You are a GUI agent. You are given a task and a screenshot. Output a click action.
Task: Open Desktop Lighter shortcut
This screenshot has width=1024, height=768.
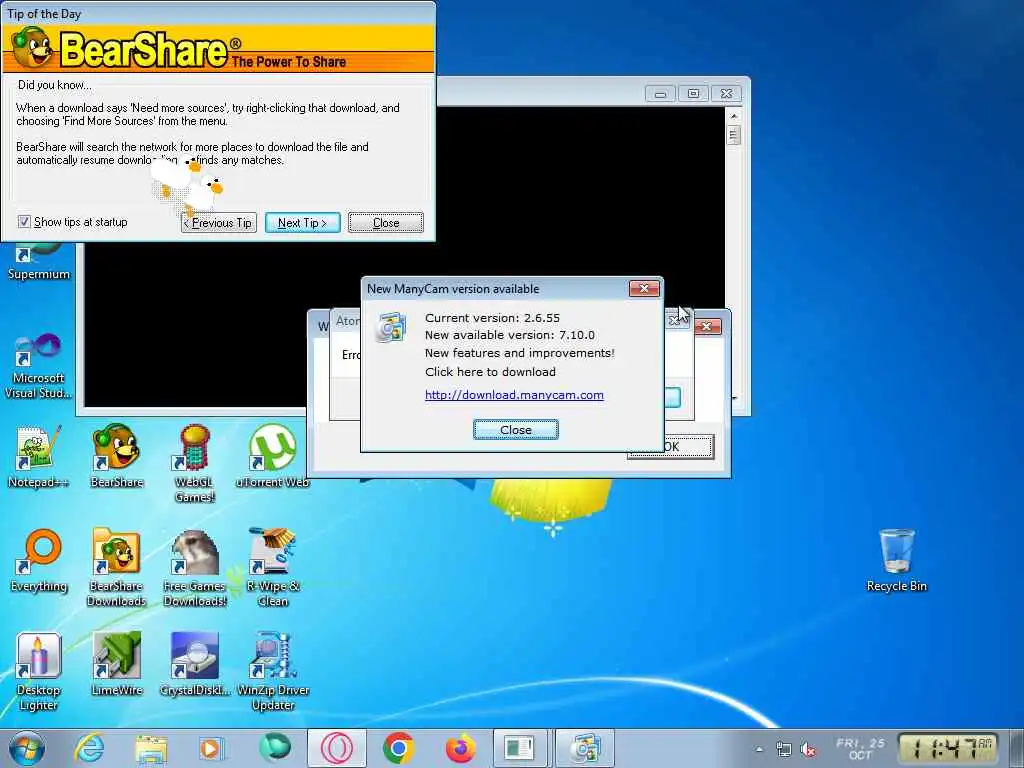point(39,671)
